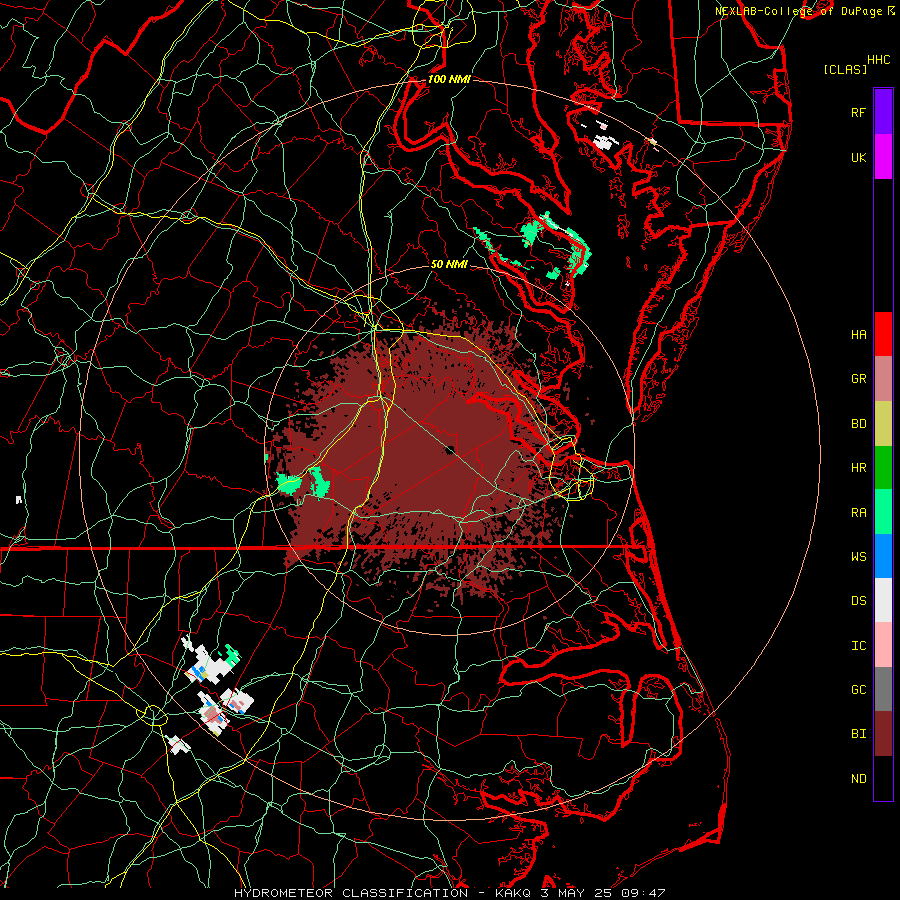The width and height of the screenshot is (900, 900).
Task: Click the 'NEXLAB-College of DuPage' credit text
Action: (x=799, y=11)
